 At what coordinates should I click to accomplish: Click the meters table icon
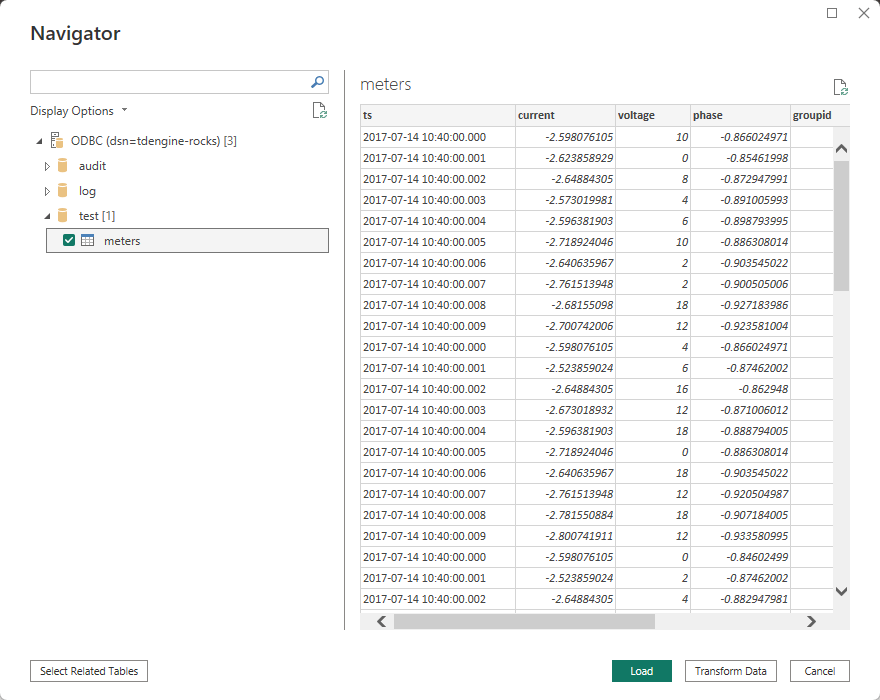click(x=87, y=241)
